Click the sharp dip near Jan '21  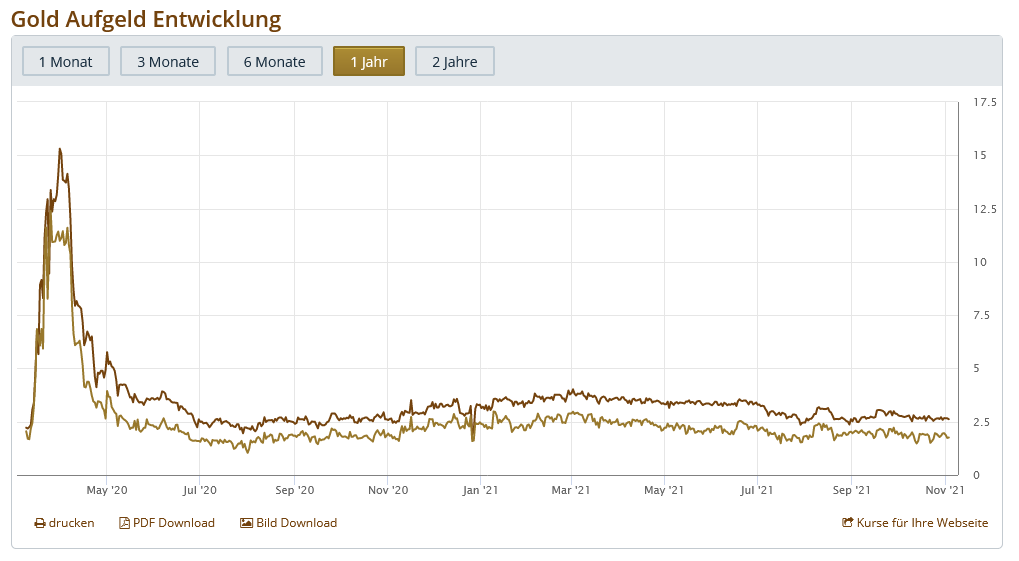(x=472, y=439)
